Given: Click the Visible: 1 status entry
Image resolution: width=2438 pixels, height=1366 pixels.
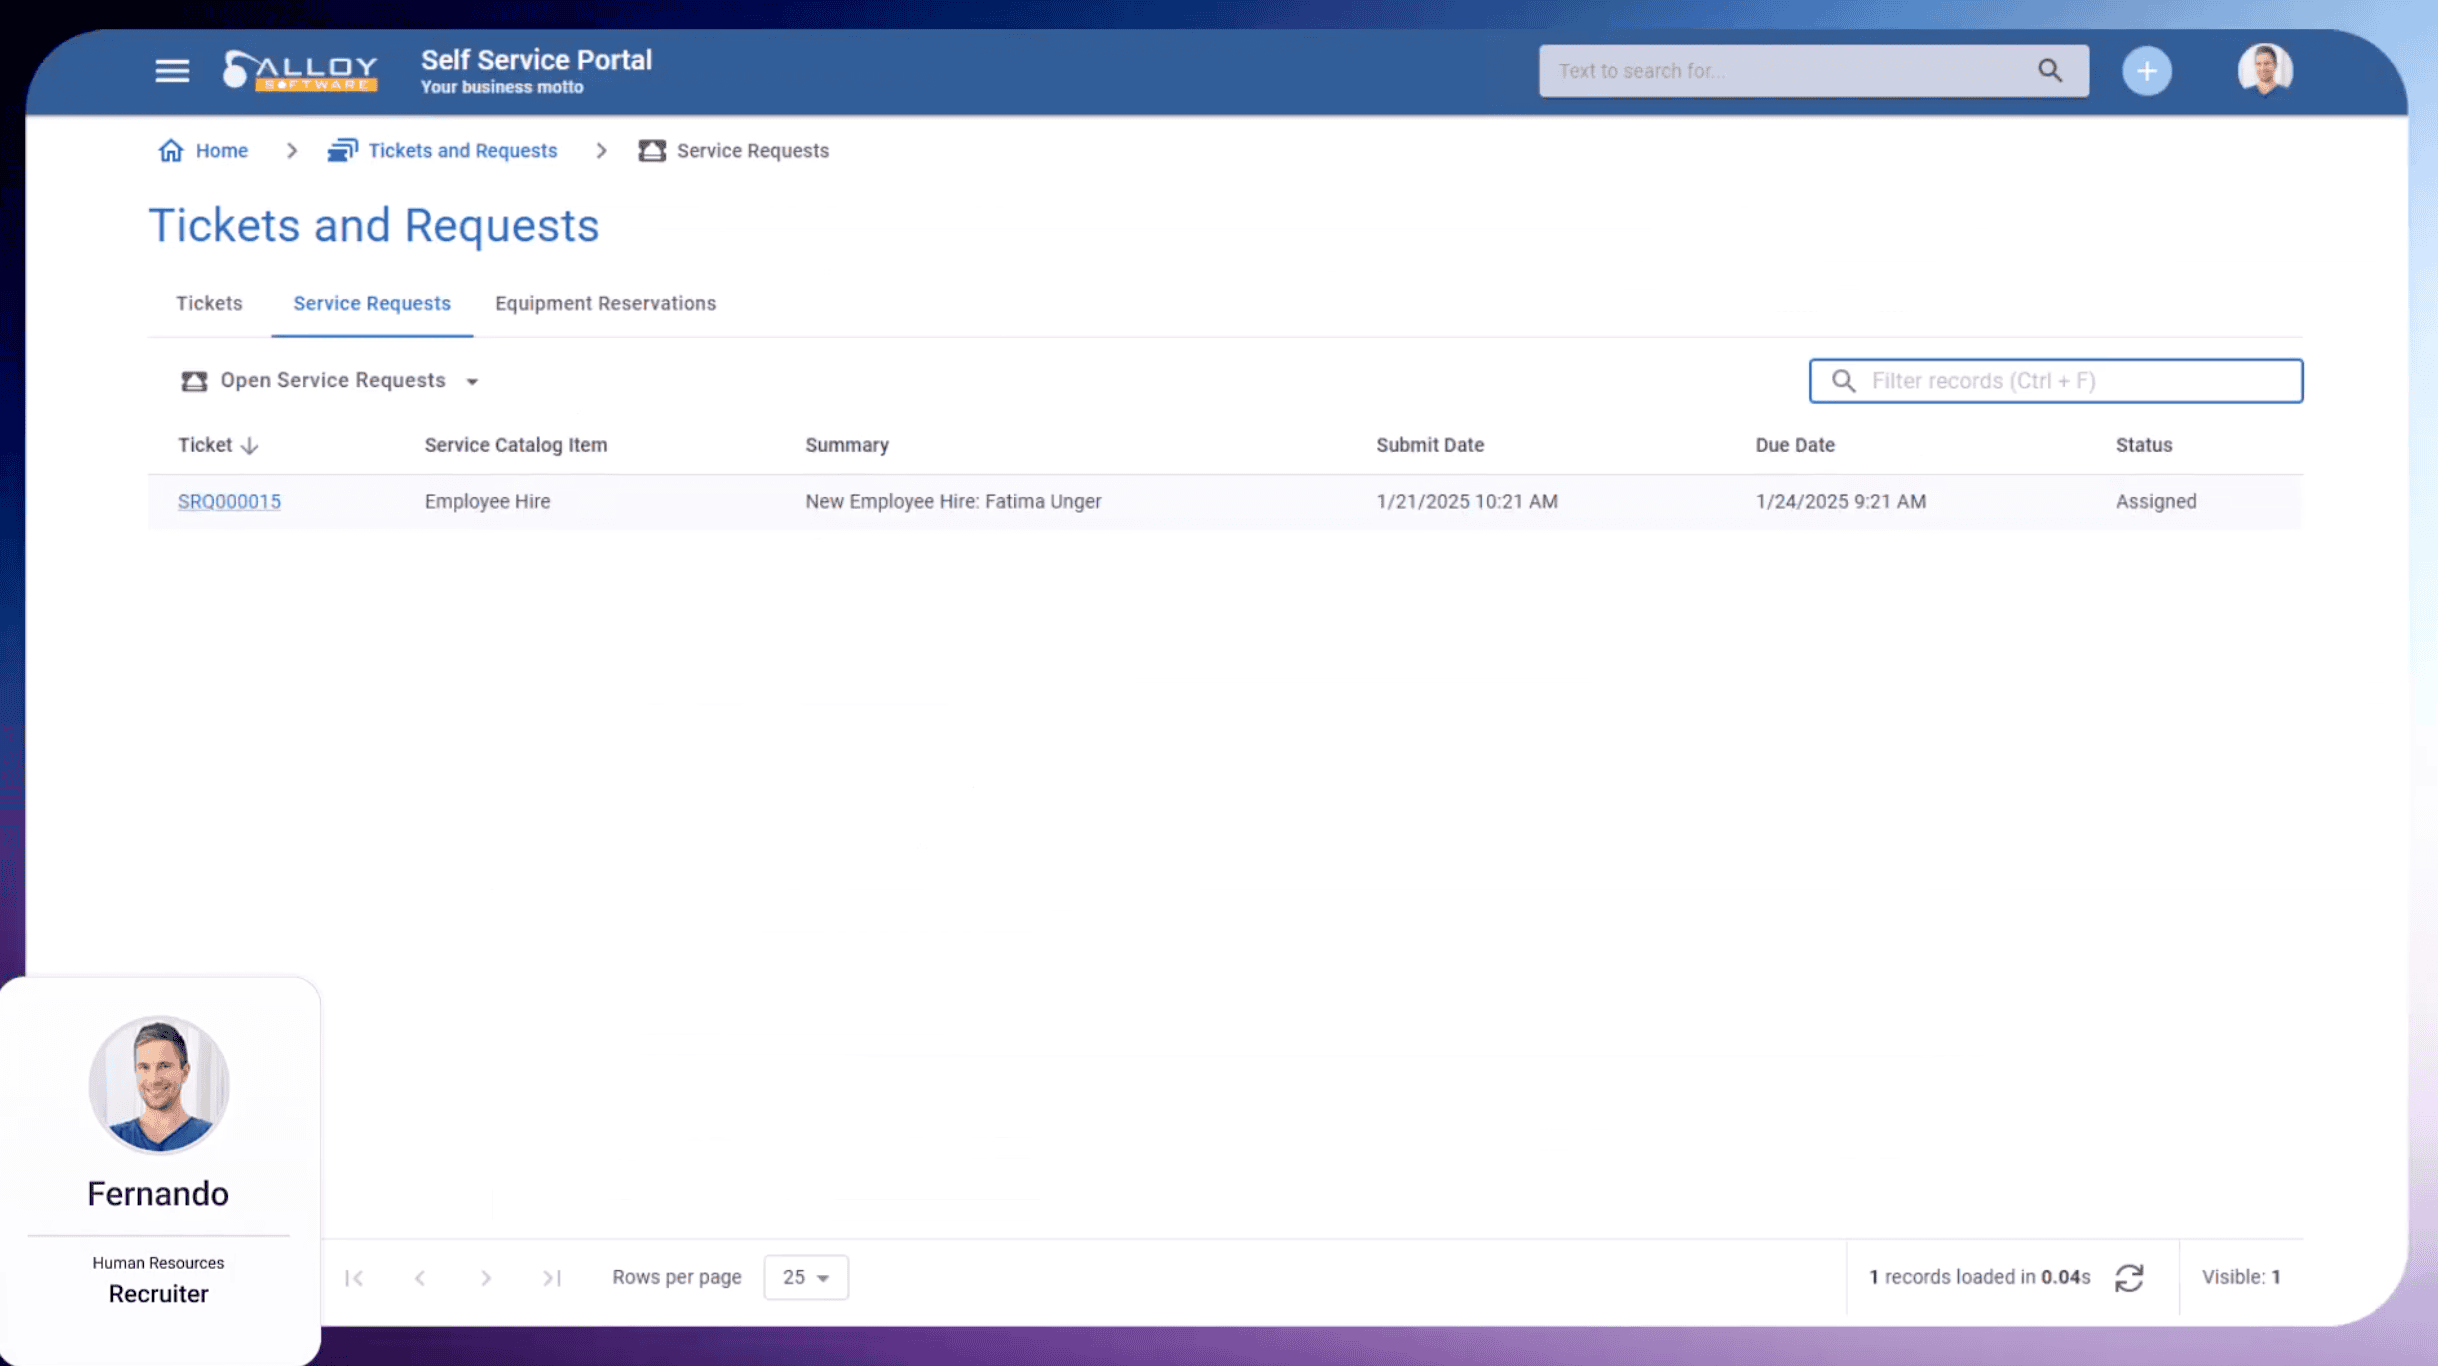Looking at the screenshot, I should tap(2241, 1277).
